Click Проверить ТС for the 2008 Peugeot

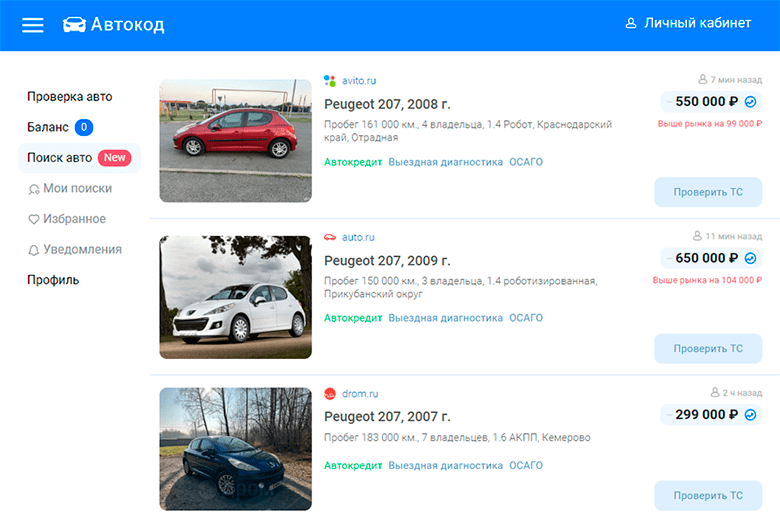(x=708, y=192)
